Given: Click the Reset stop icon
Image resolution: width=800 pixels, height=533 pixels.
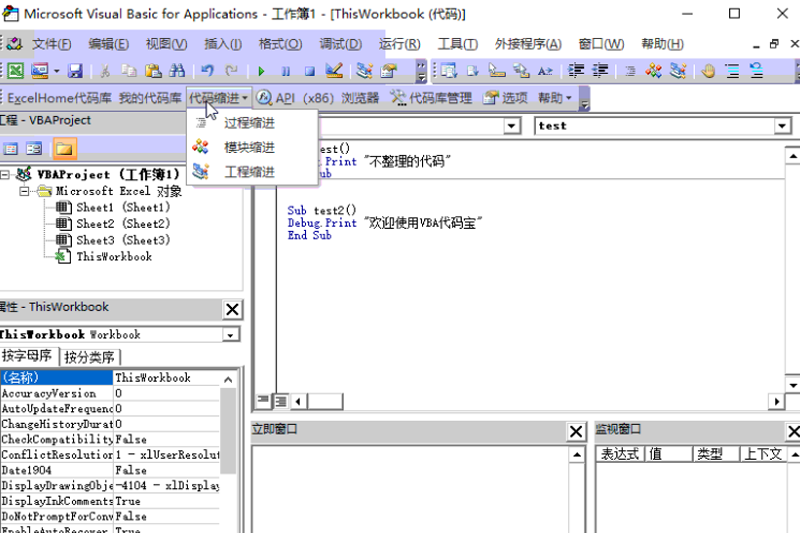Looking at the screenshot, I should pyautogui.click(x=310, y=71).
